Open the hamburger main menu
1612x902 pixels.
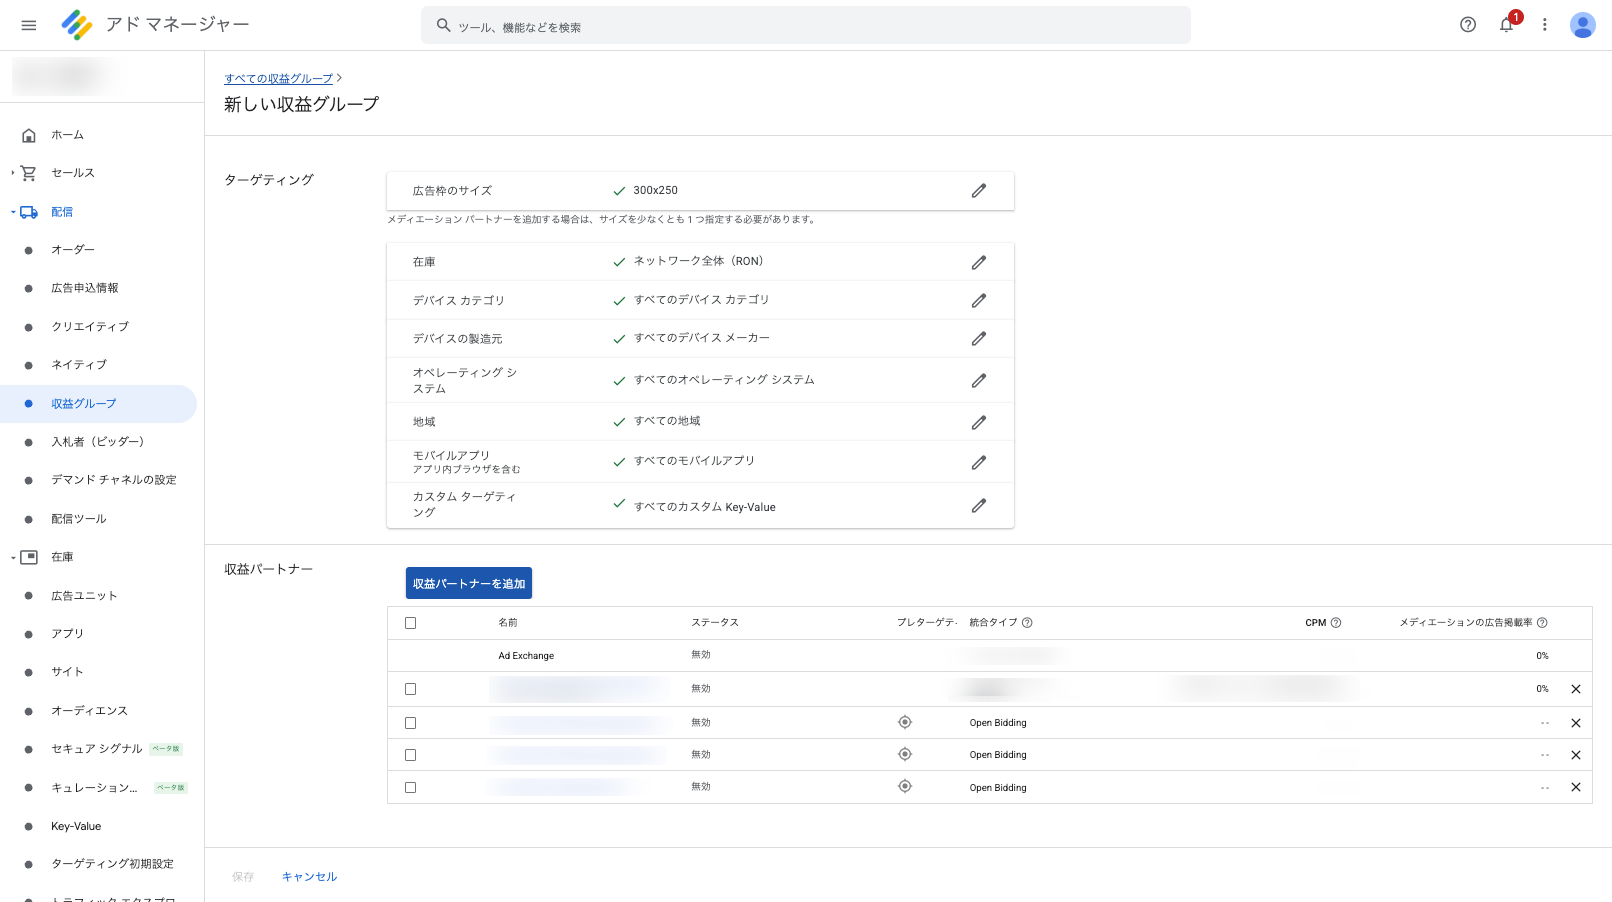click(x=29, y=25)
